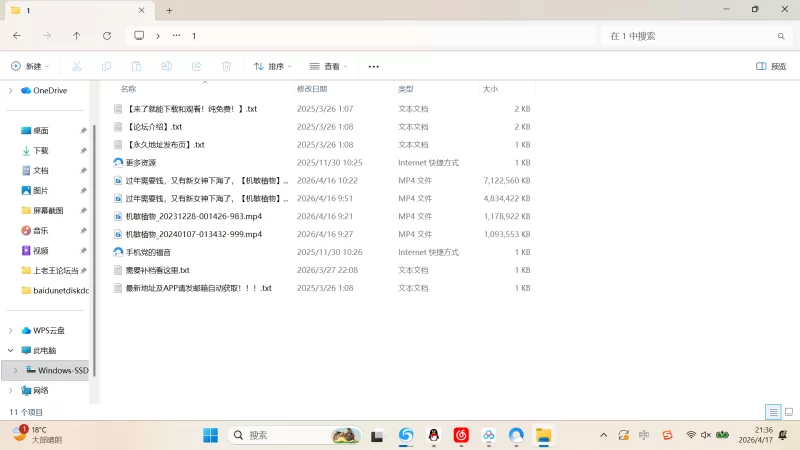Open the three-dots more options menu
Viewport: 800px width, 450px height.
(373, 66)
